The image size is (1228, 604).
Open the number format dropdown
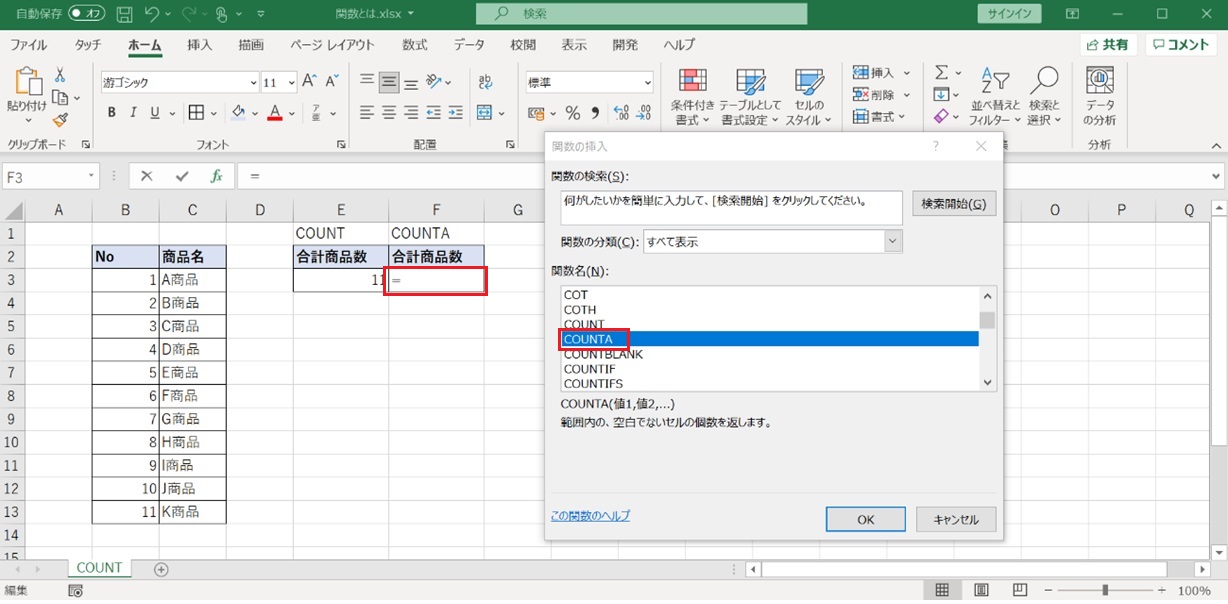pyautogui.click(x=647, y=83)
